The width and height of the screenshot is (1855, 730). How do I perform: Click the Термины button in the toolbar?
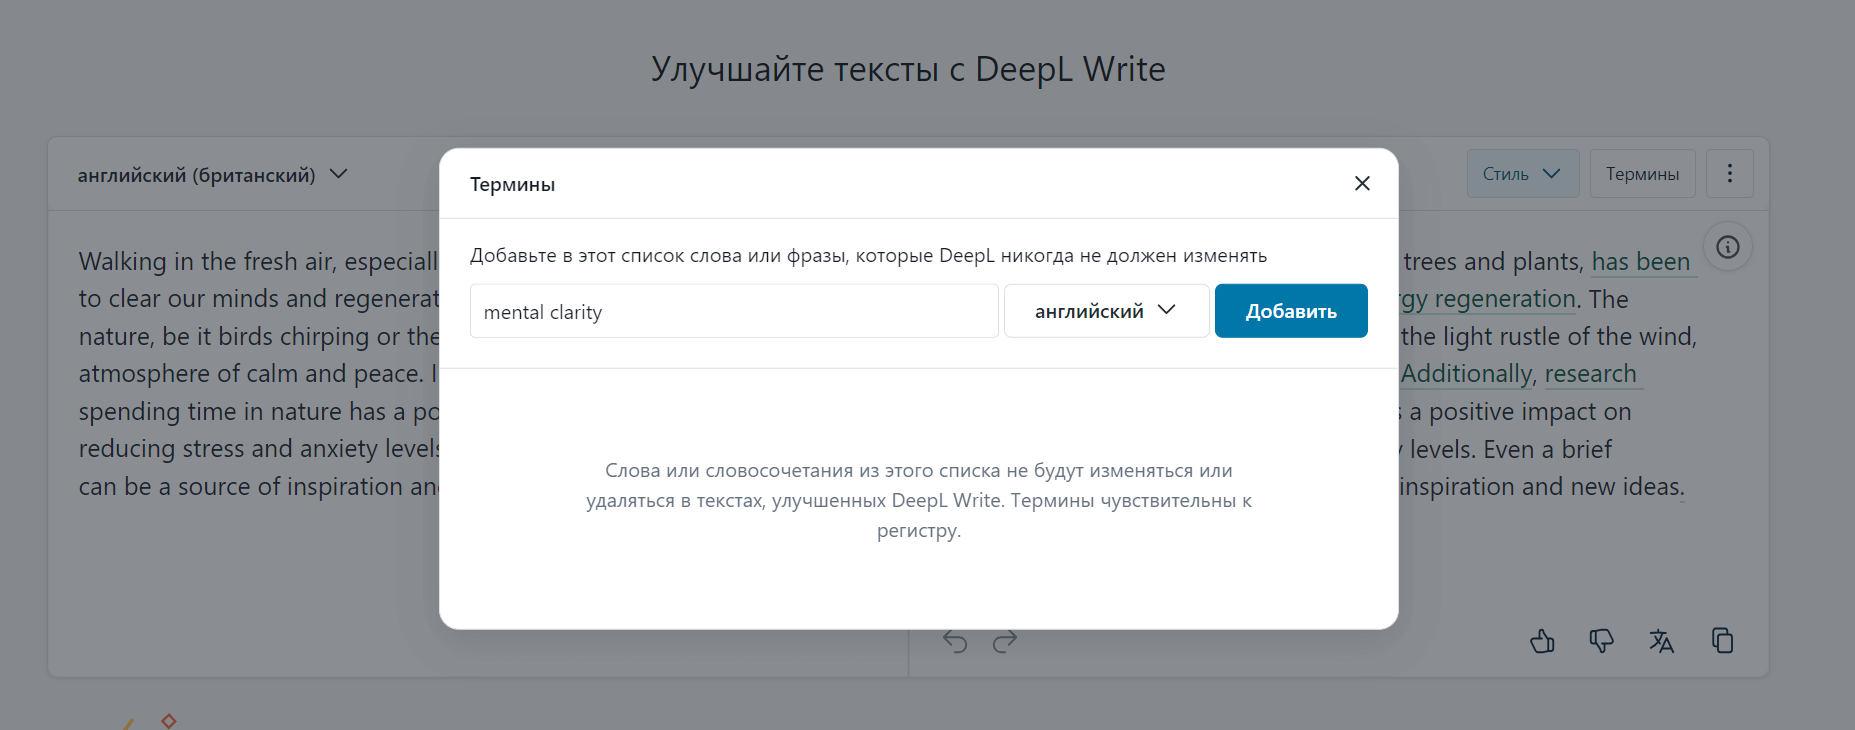coord(1641,174)
